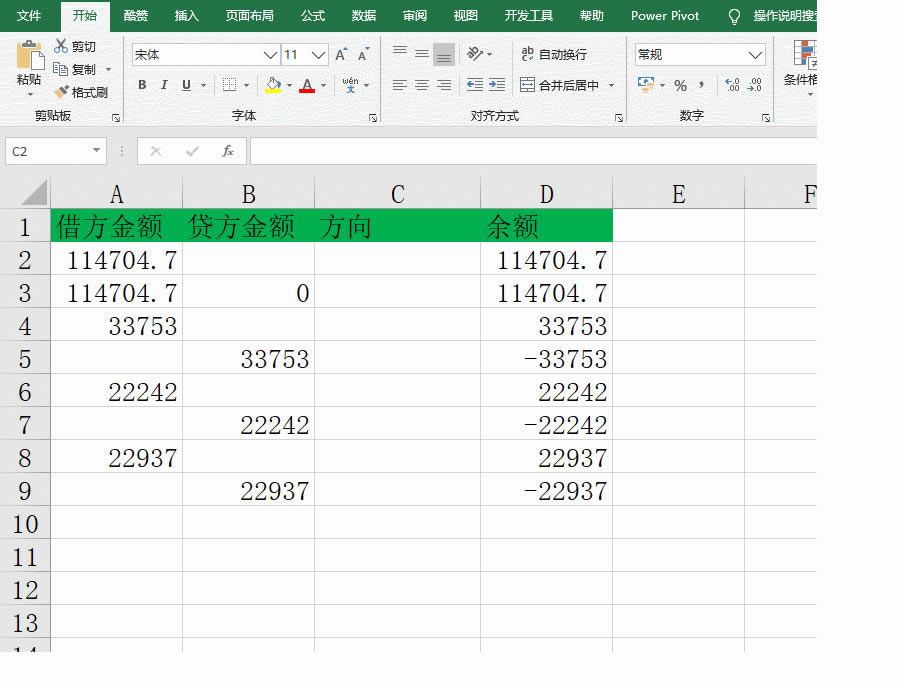Click the phonetic guide wén icon
The height and width of the screenshot is (682, 903).
(x=350, y=85)
